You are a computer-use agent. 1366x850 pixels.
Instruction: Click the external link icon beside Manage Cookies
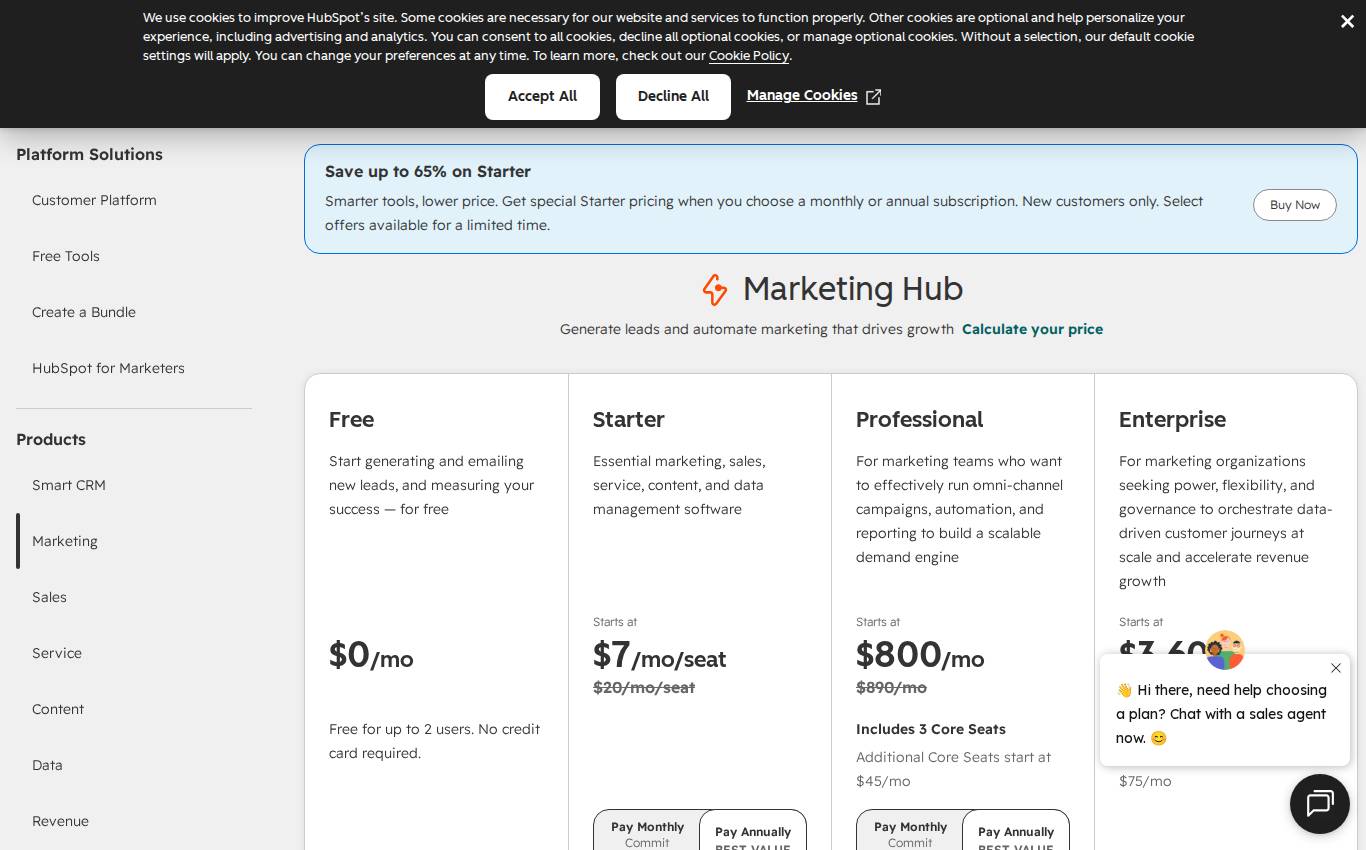pos(873,97)
